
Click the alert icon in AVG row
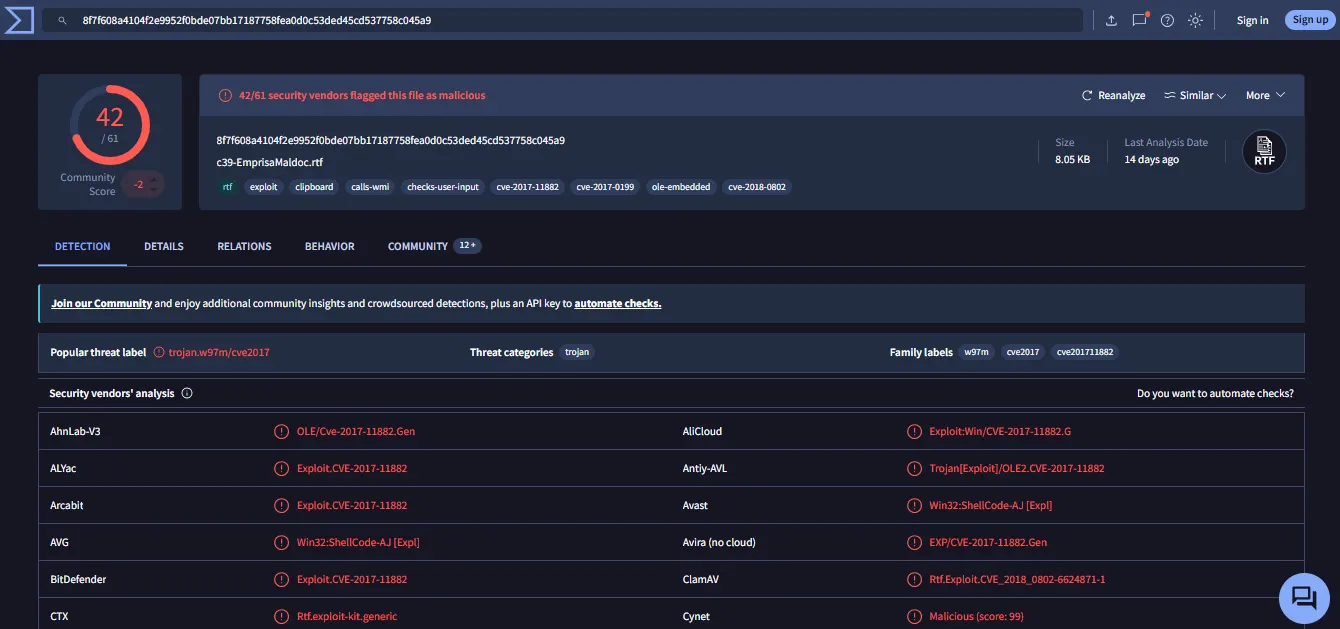tap(282, 543)
